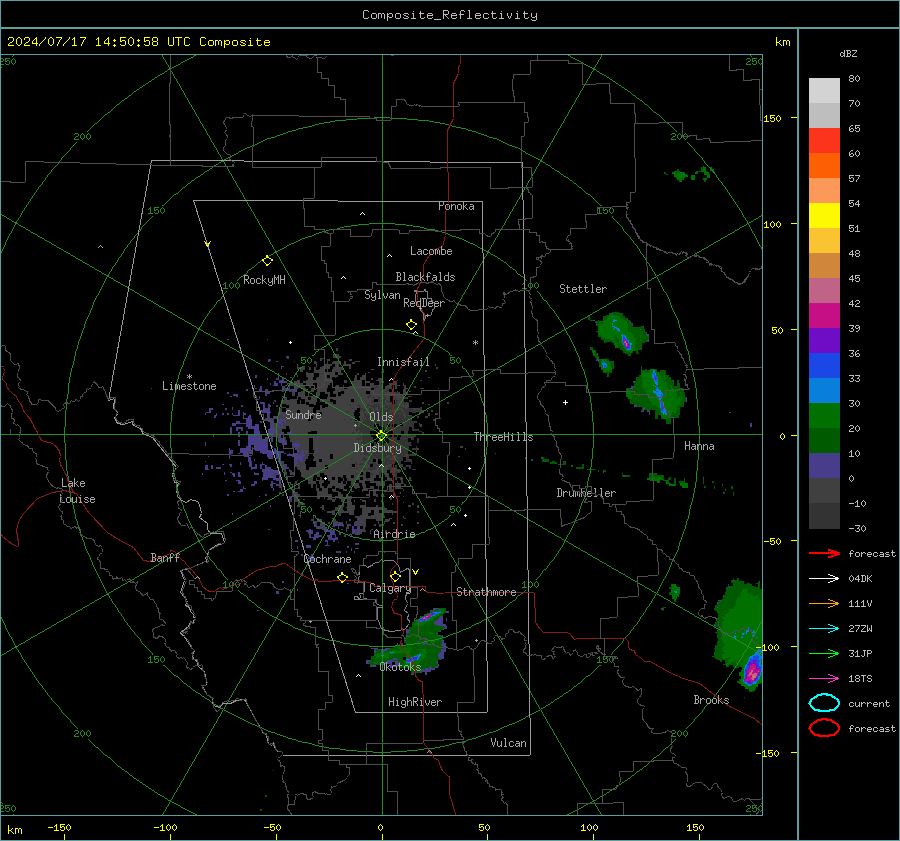Click the Strathmore label
This screenshot has width=900, height=841.
click(487, 592)
